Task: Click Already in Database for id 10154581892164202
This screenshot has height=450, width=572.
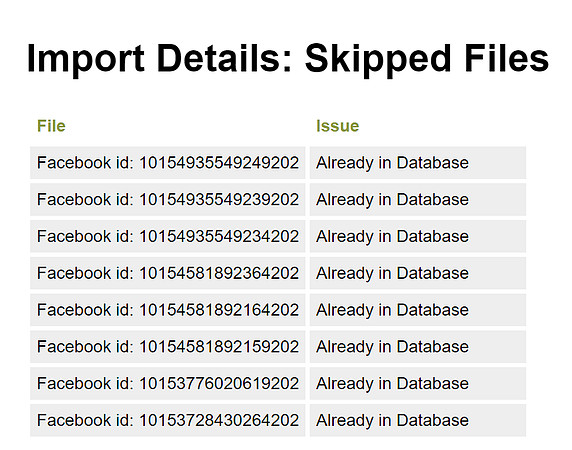Action: [x=418, y=310]
